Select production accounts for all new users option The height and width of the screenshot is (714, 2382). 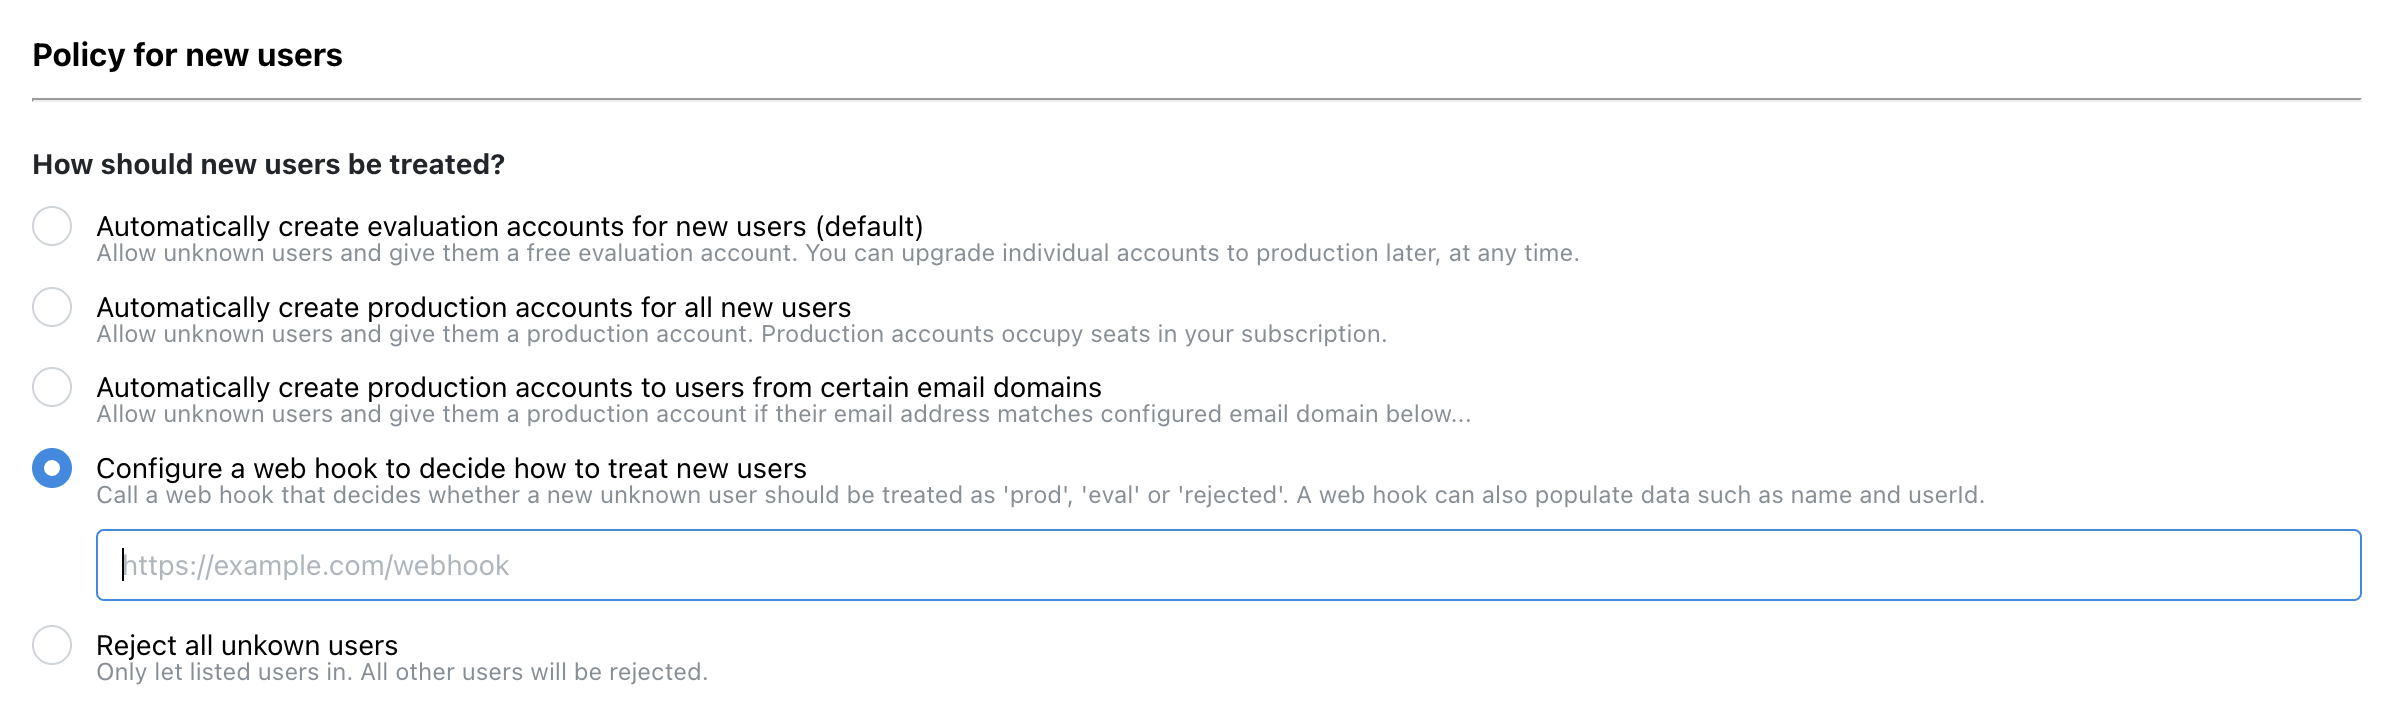pos(52,308)
